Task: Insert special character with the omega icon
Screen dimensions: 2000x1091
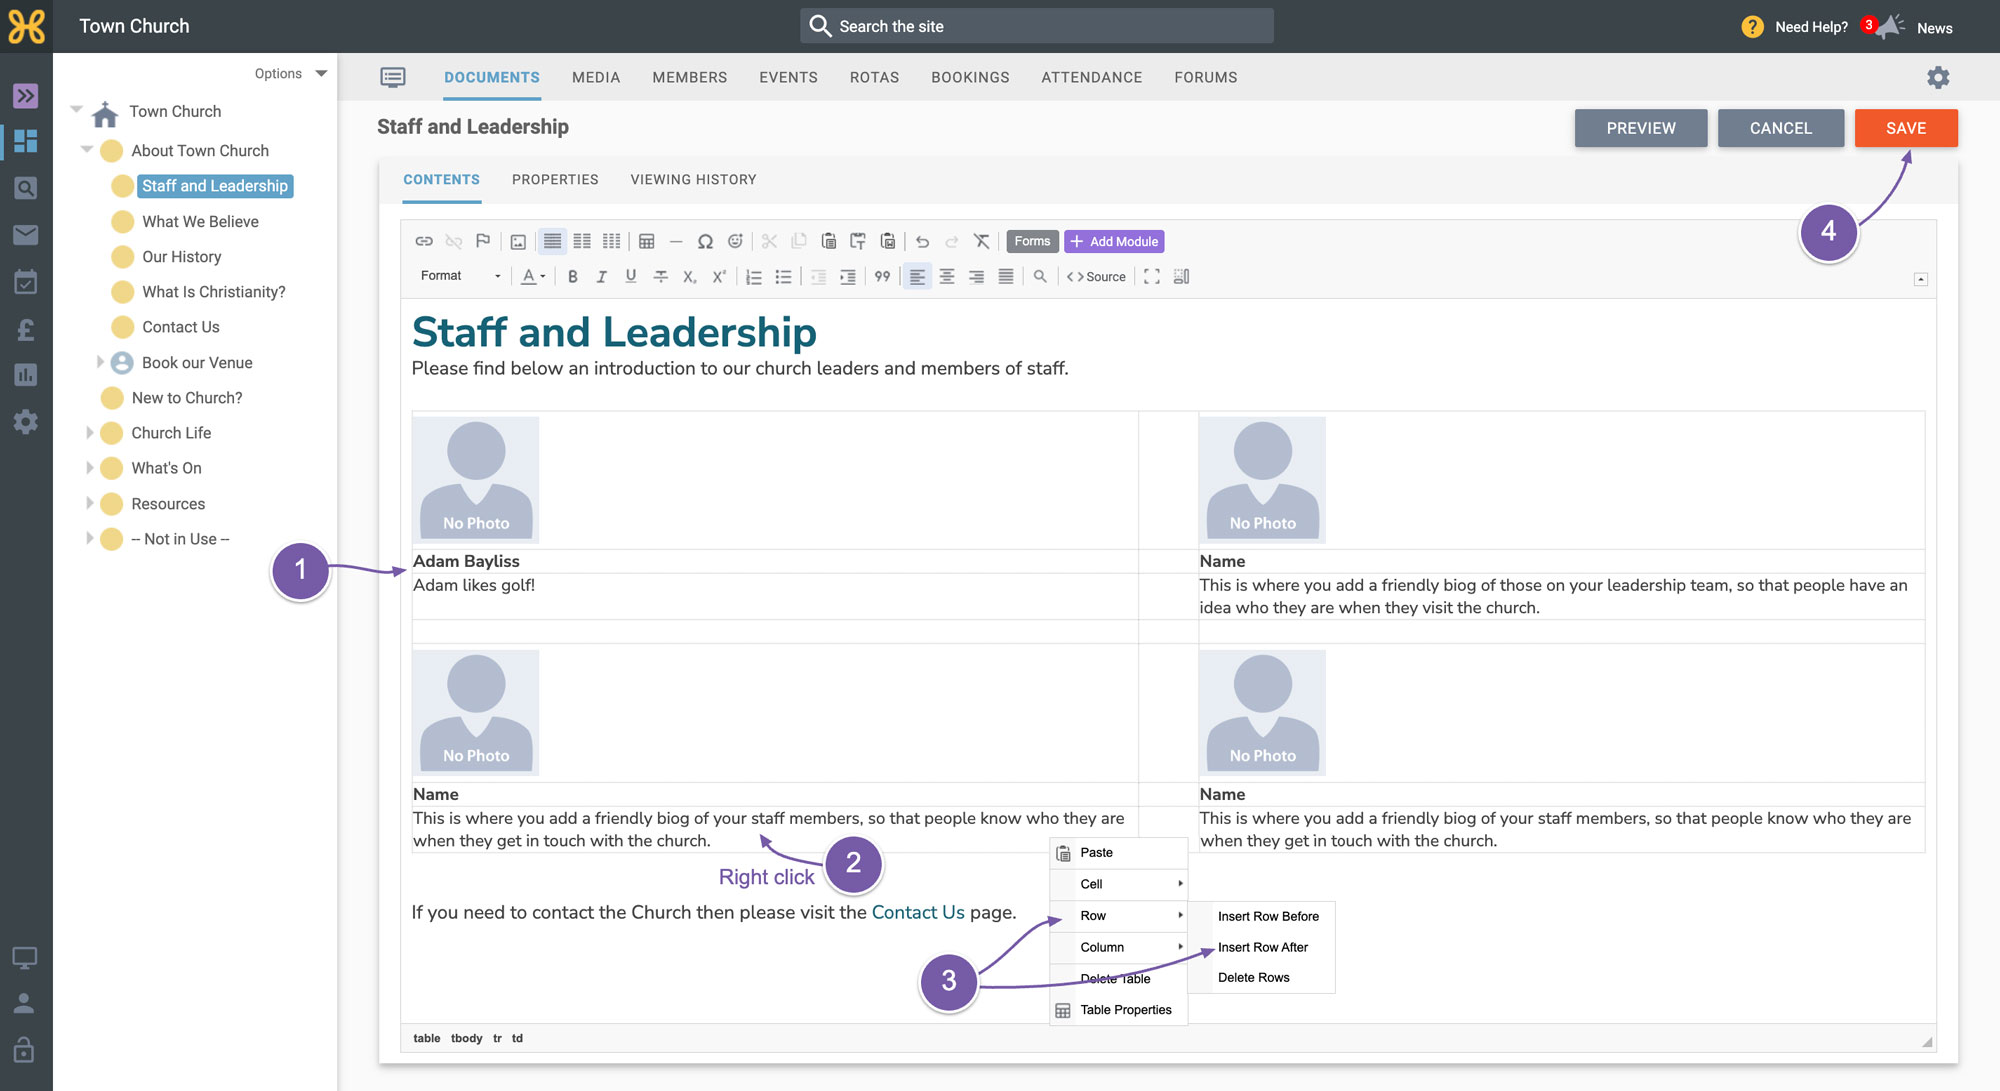Action: click(x=705, y=241)
